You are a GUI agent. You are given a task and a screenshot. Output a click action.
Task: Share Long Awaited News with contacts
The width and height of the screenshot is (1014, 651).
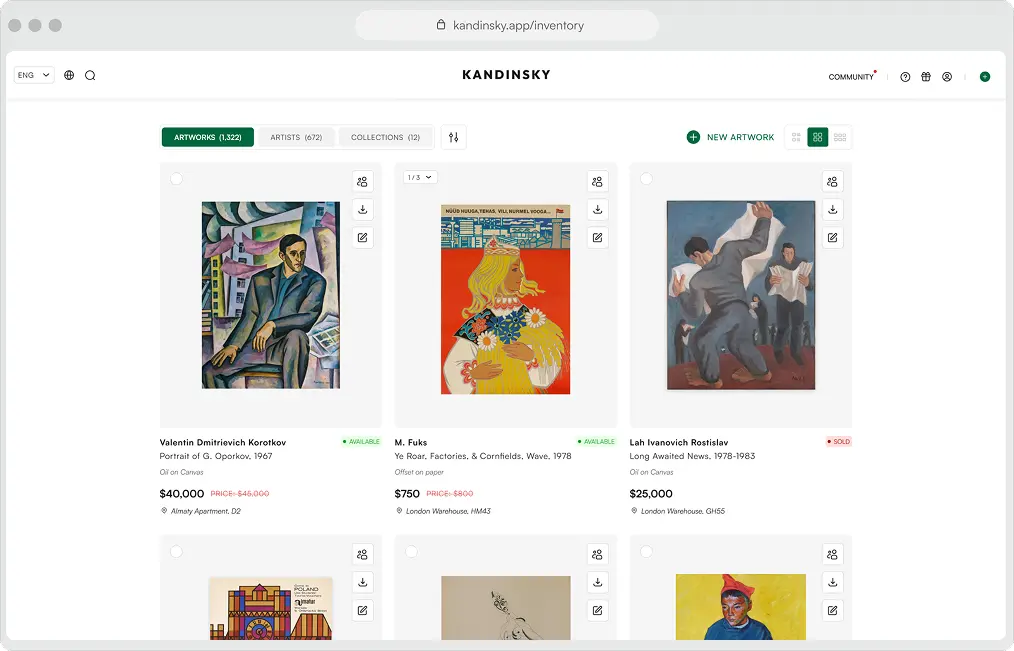(x=833, y=182)
